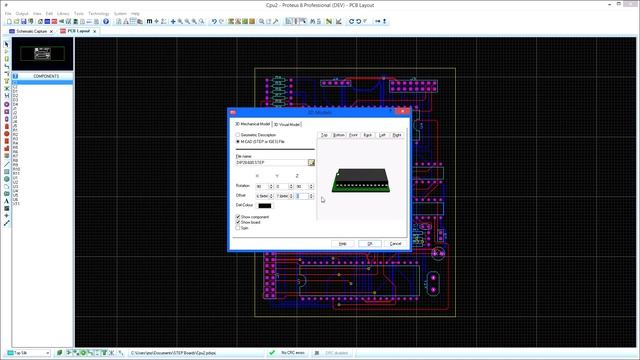Click the Zoom In magnifier icon

(180, 21)
